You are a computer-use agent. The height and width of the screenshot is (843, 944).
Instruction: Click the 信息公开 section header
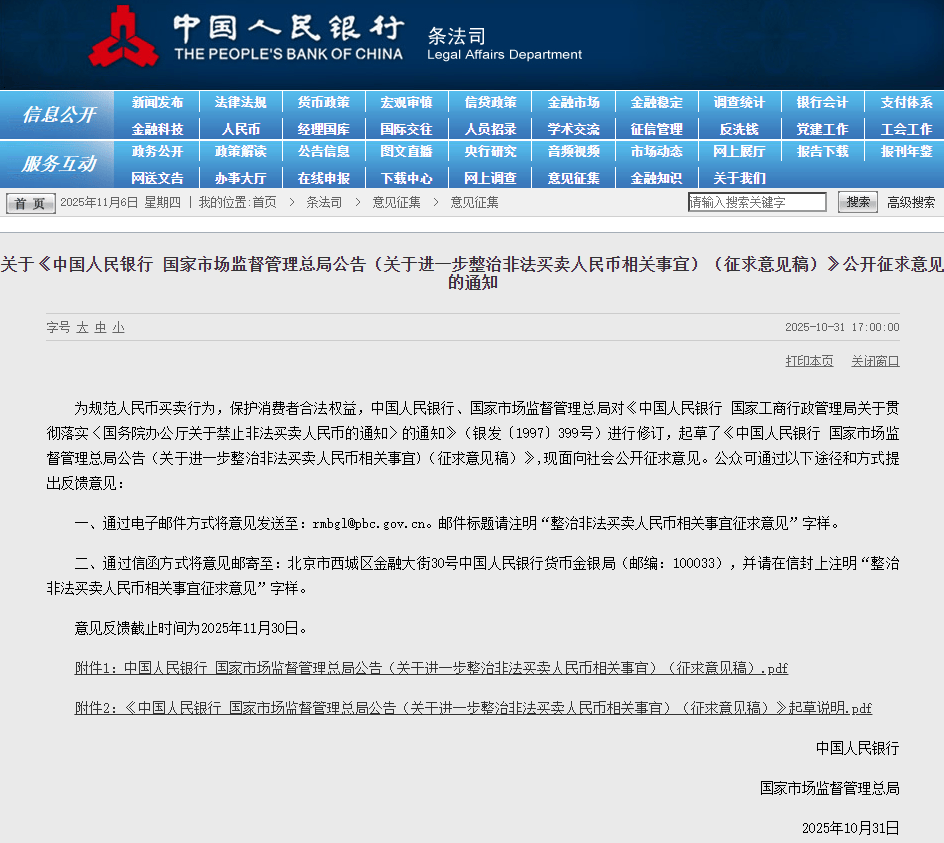58,115
